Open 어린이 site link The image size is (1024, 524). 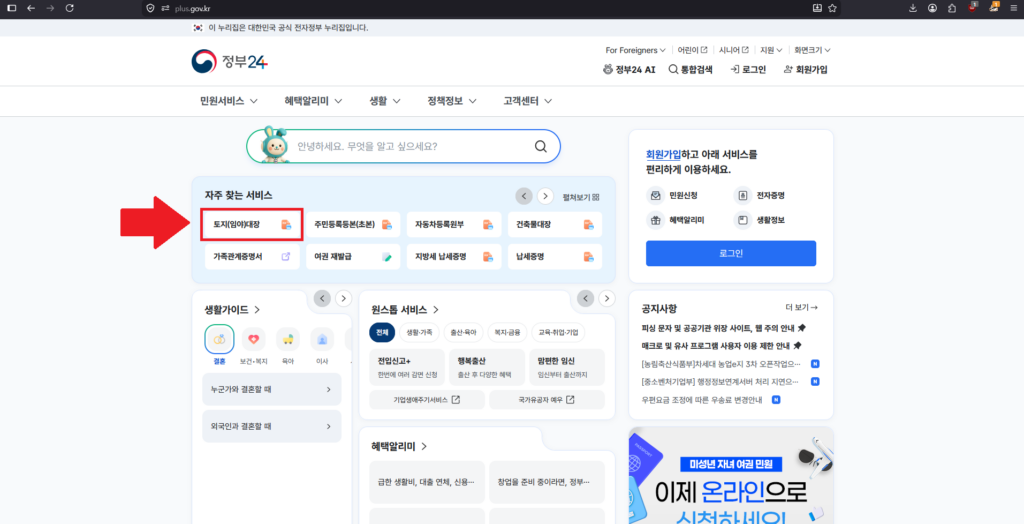pos(692,50)
